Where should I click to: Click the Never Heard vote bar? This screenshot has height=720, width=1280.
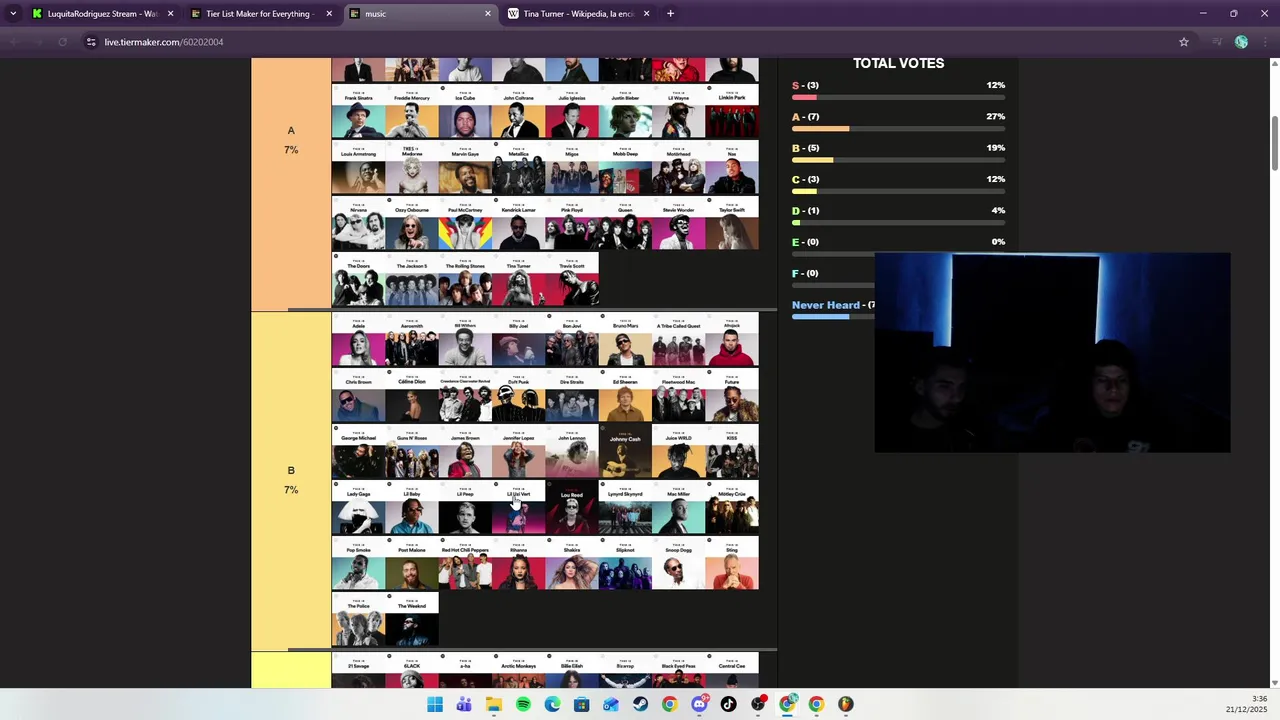pyautogui.click(x=833, y=317)
